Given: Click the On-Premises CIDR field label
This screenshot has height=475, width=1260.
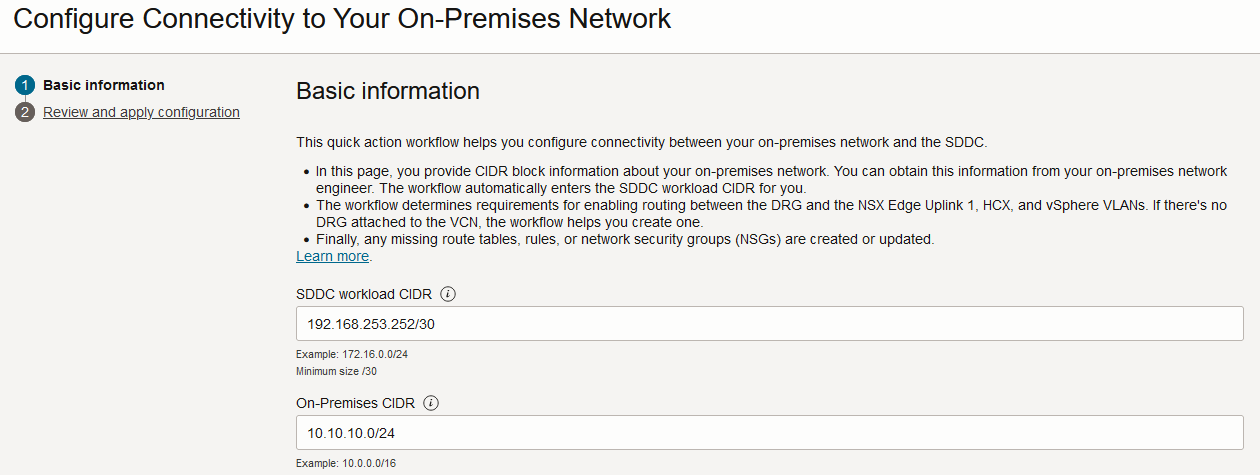Looking at the screenshot, I should pyautogui.click(x=356, y=404).
